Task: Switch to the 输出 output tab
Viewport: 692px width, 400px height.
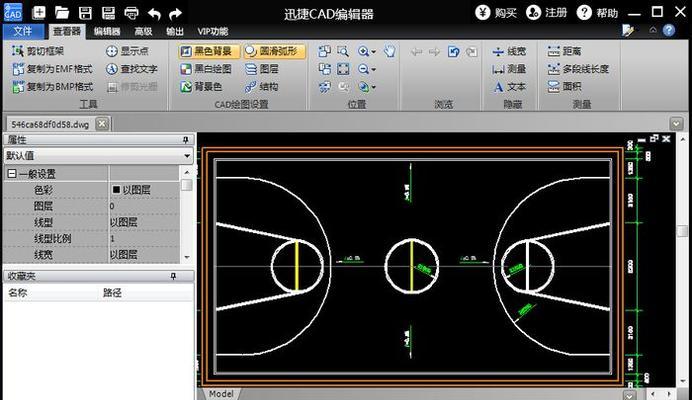Action: (175, 31)
